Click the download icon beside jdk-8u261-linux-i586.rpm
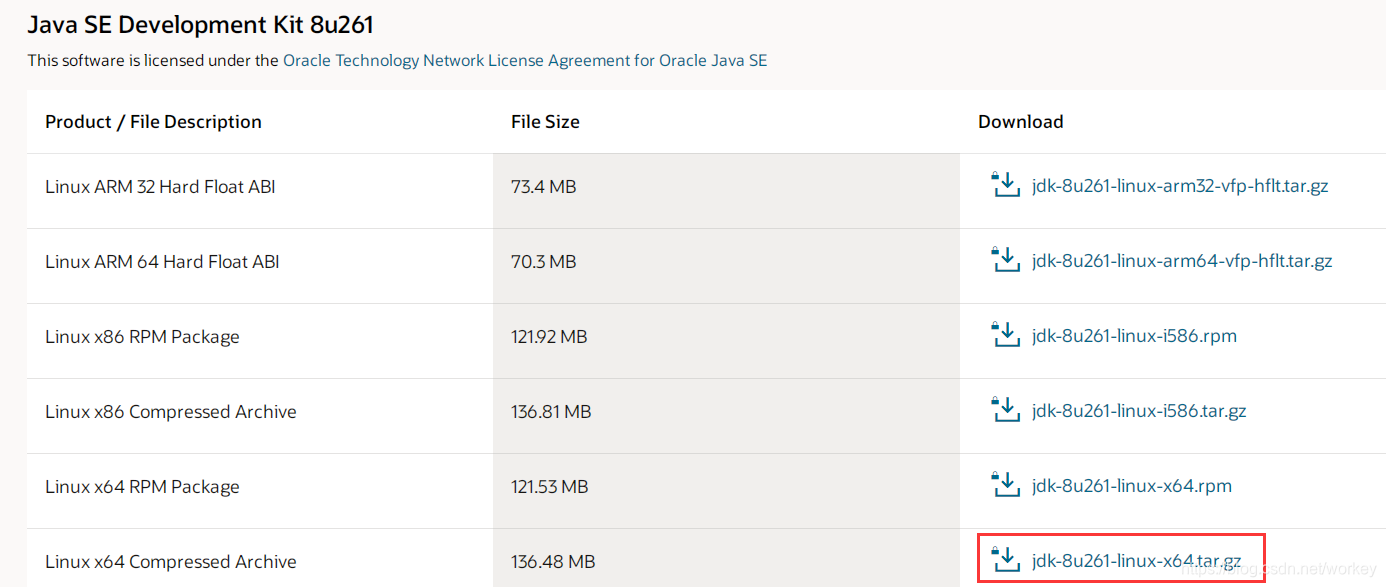Screen dimensions: 1386x587 [1006, 336]
